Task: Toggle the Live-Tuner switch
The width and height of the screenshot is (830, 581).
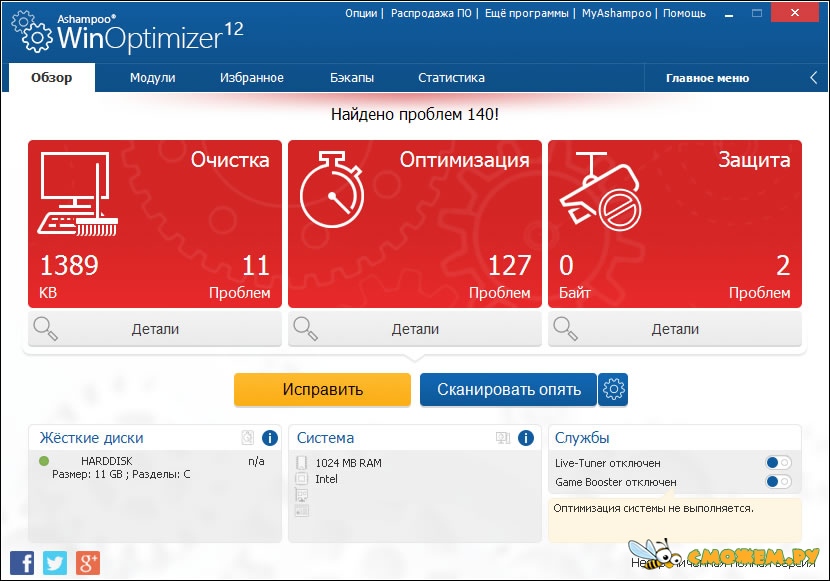Action: pos(778,462)
